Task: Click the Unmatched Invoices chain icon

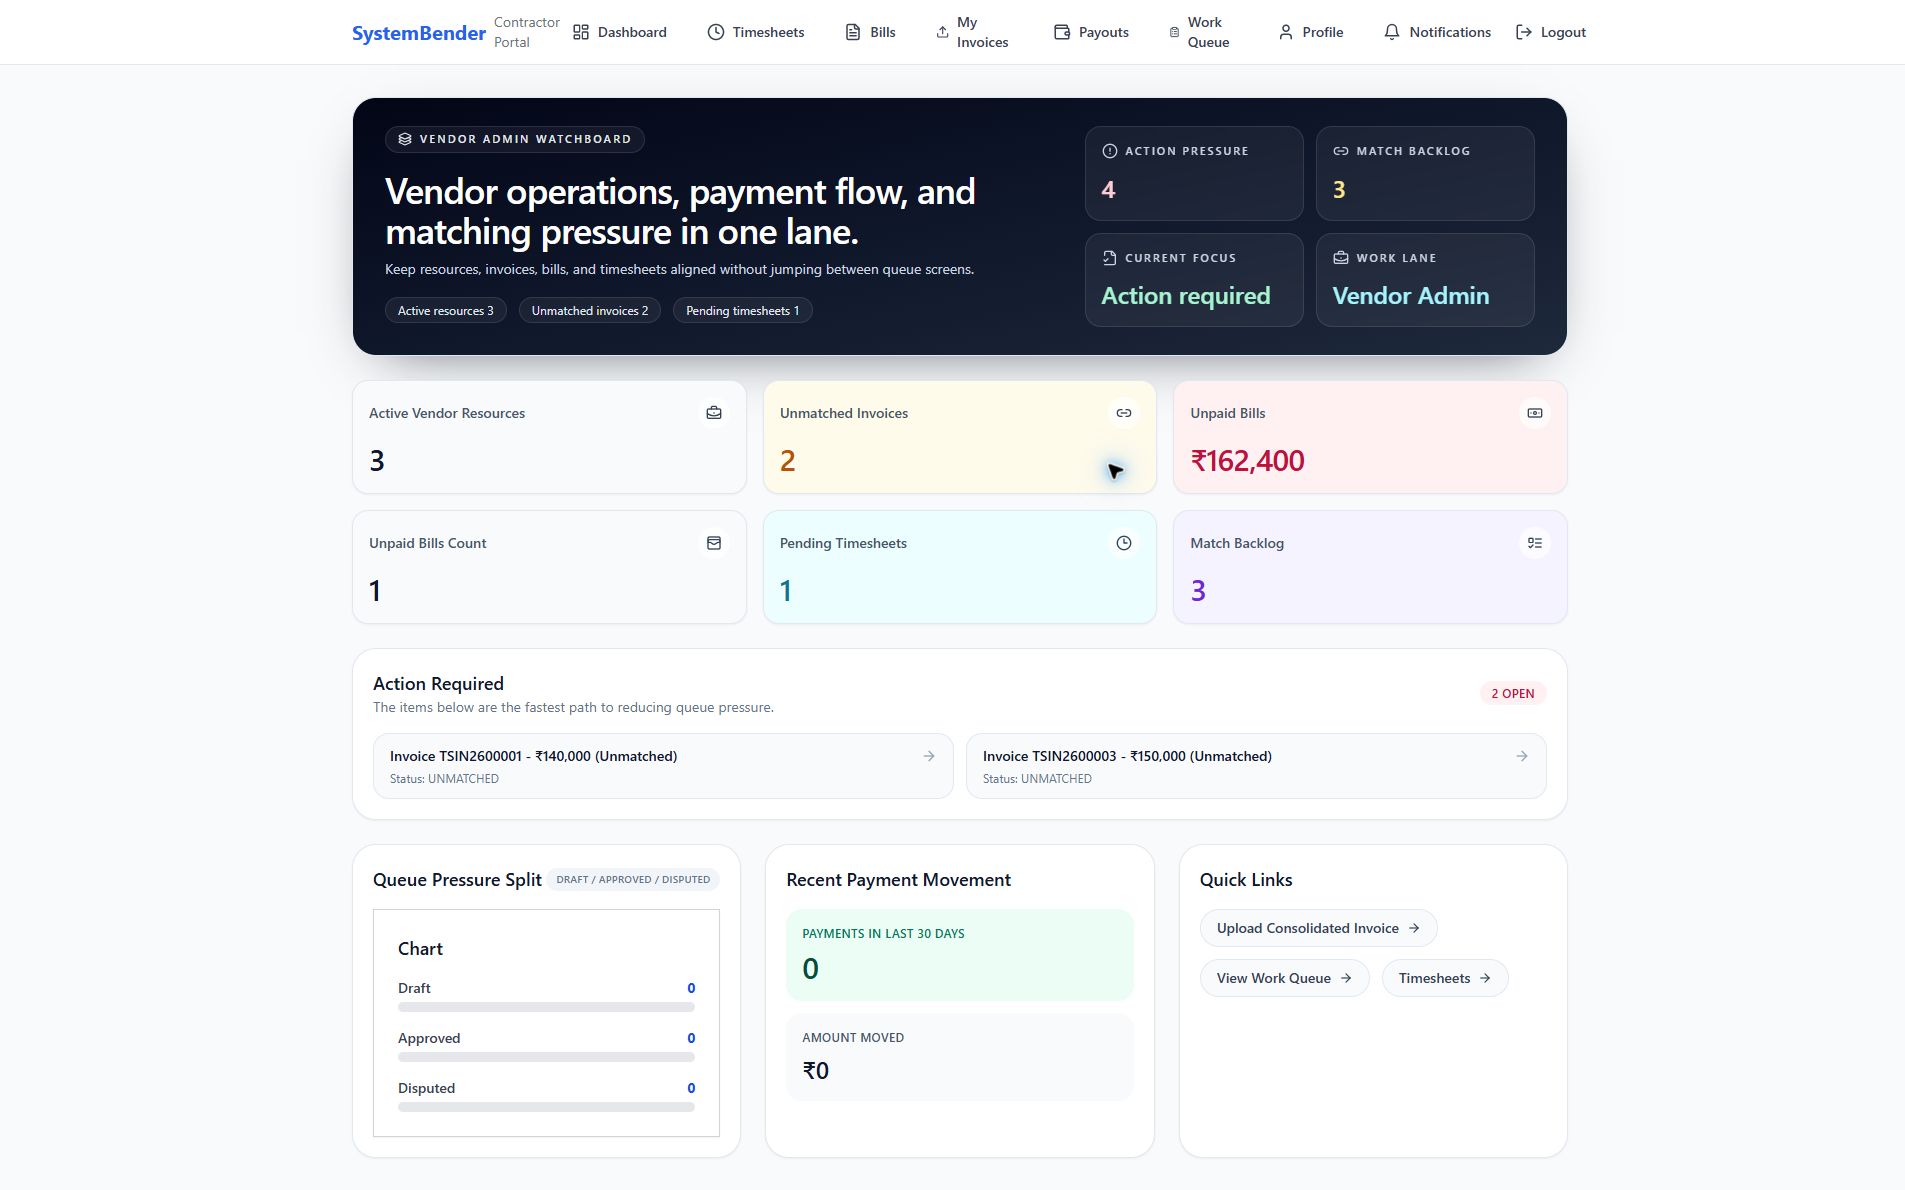Action: [1124, 413]
